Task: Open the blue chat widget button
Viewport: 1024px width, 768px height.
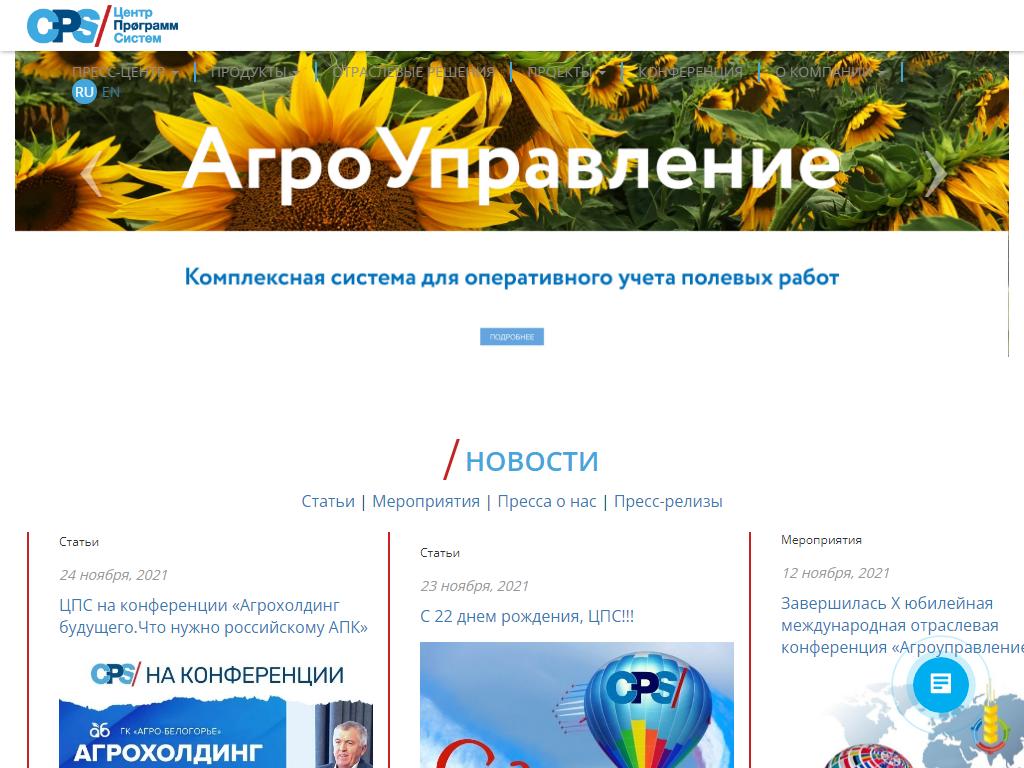Action: tap(940, 685)
